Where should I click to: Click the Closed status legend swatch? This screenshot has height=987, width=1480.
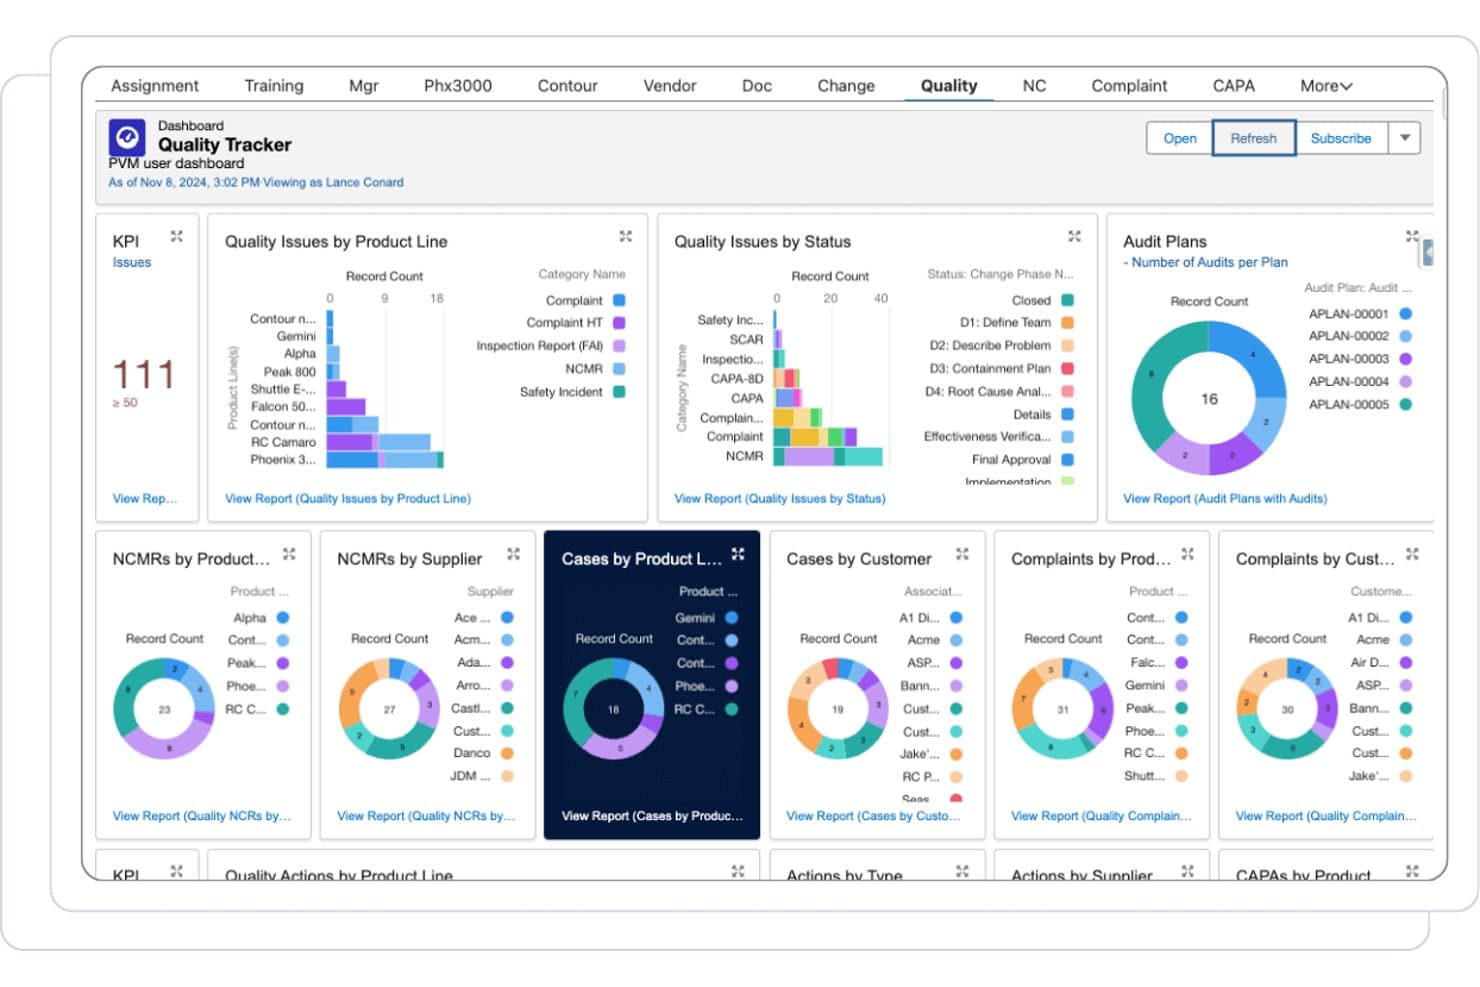pos(1068,300)
